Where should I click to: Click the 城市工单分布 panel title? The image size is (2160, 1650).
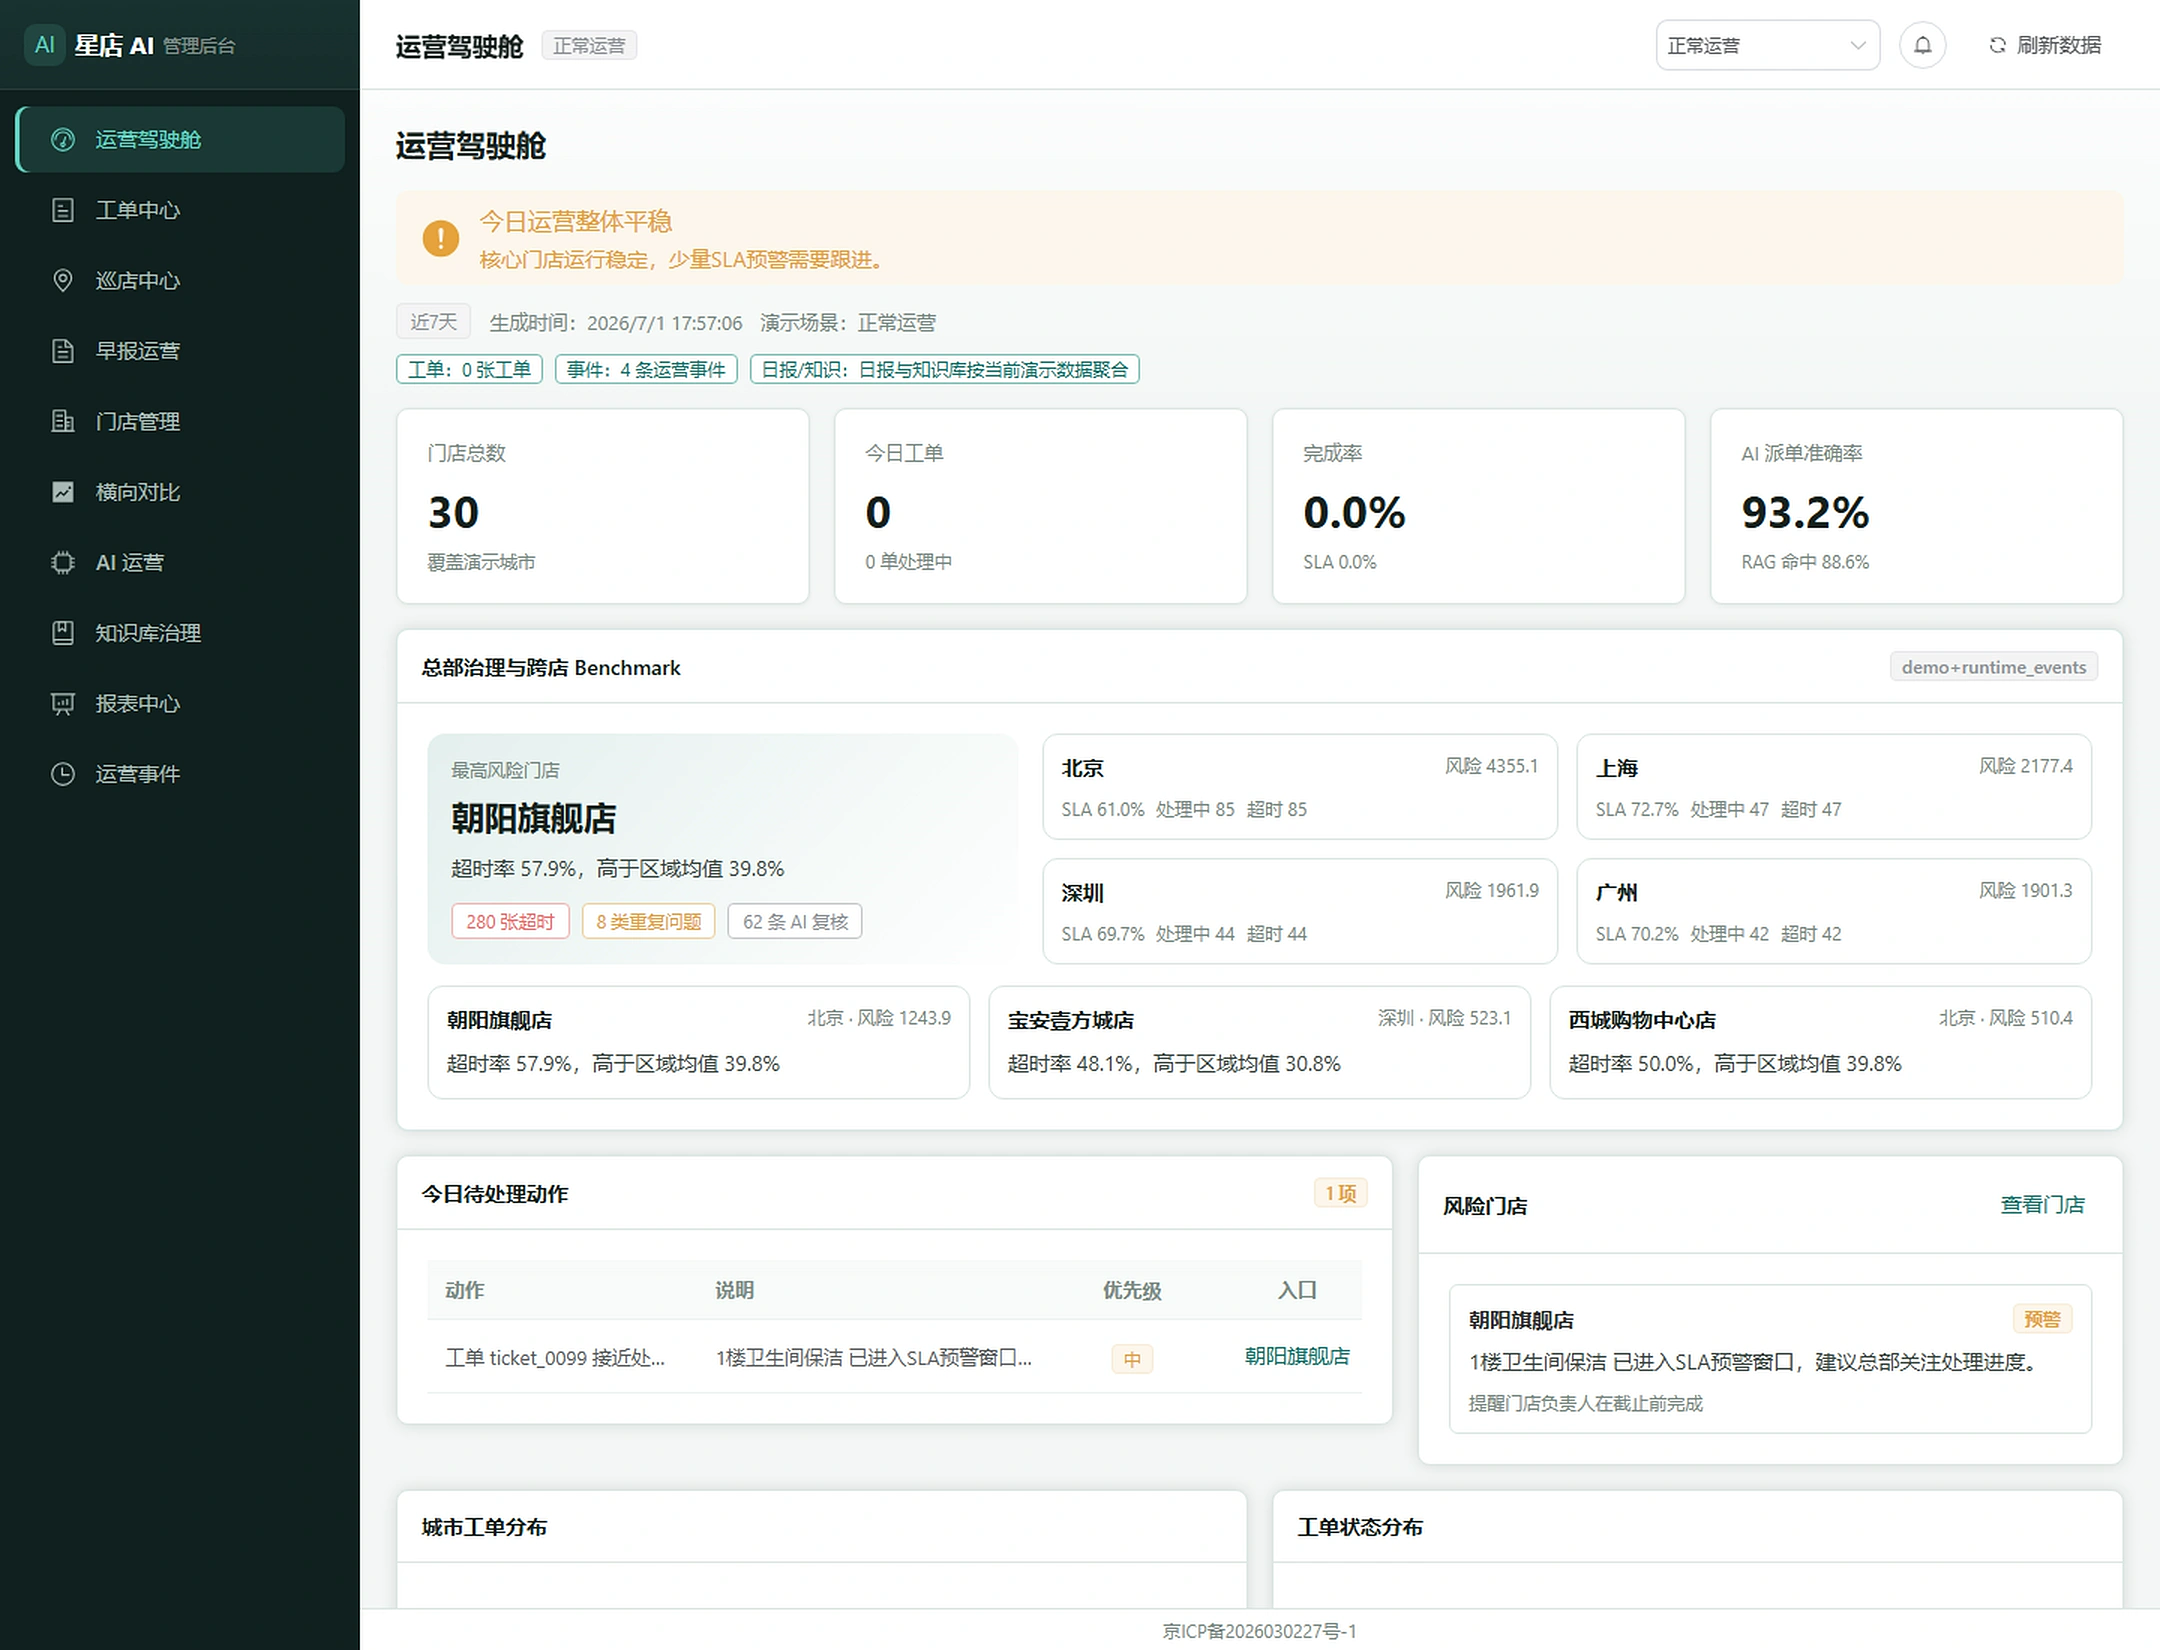click(484, 1527)
